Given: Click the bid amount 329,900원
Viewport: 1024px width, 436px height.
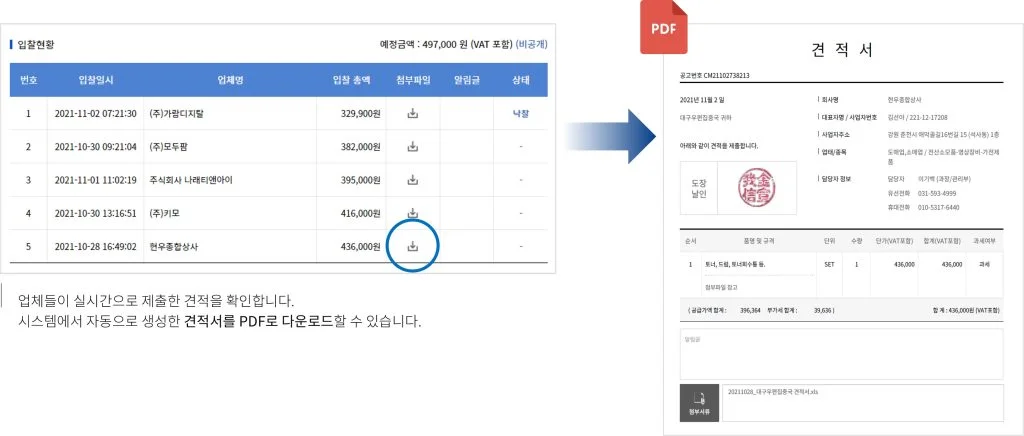Looking at the screenshot, I should 360,114.
